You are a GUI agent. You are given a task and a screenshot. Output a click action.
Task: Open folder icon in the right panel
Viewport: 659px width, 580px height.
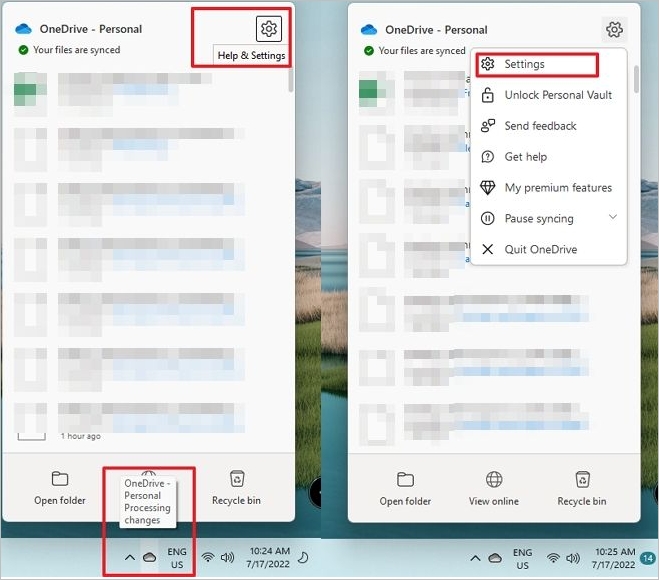405,480
